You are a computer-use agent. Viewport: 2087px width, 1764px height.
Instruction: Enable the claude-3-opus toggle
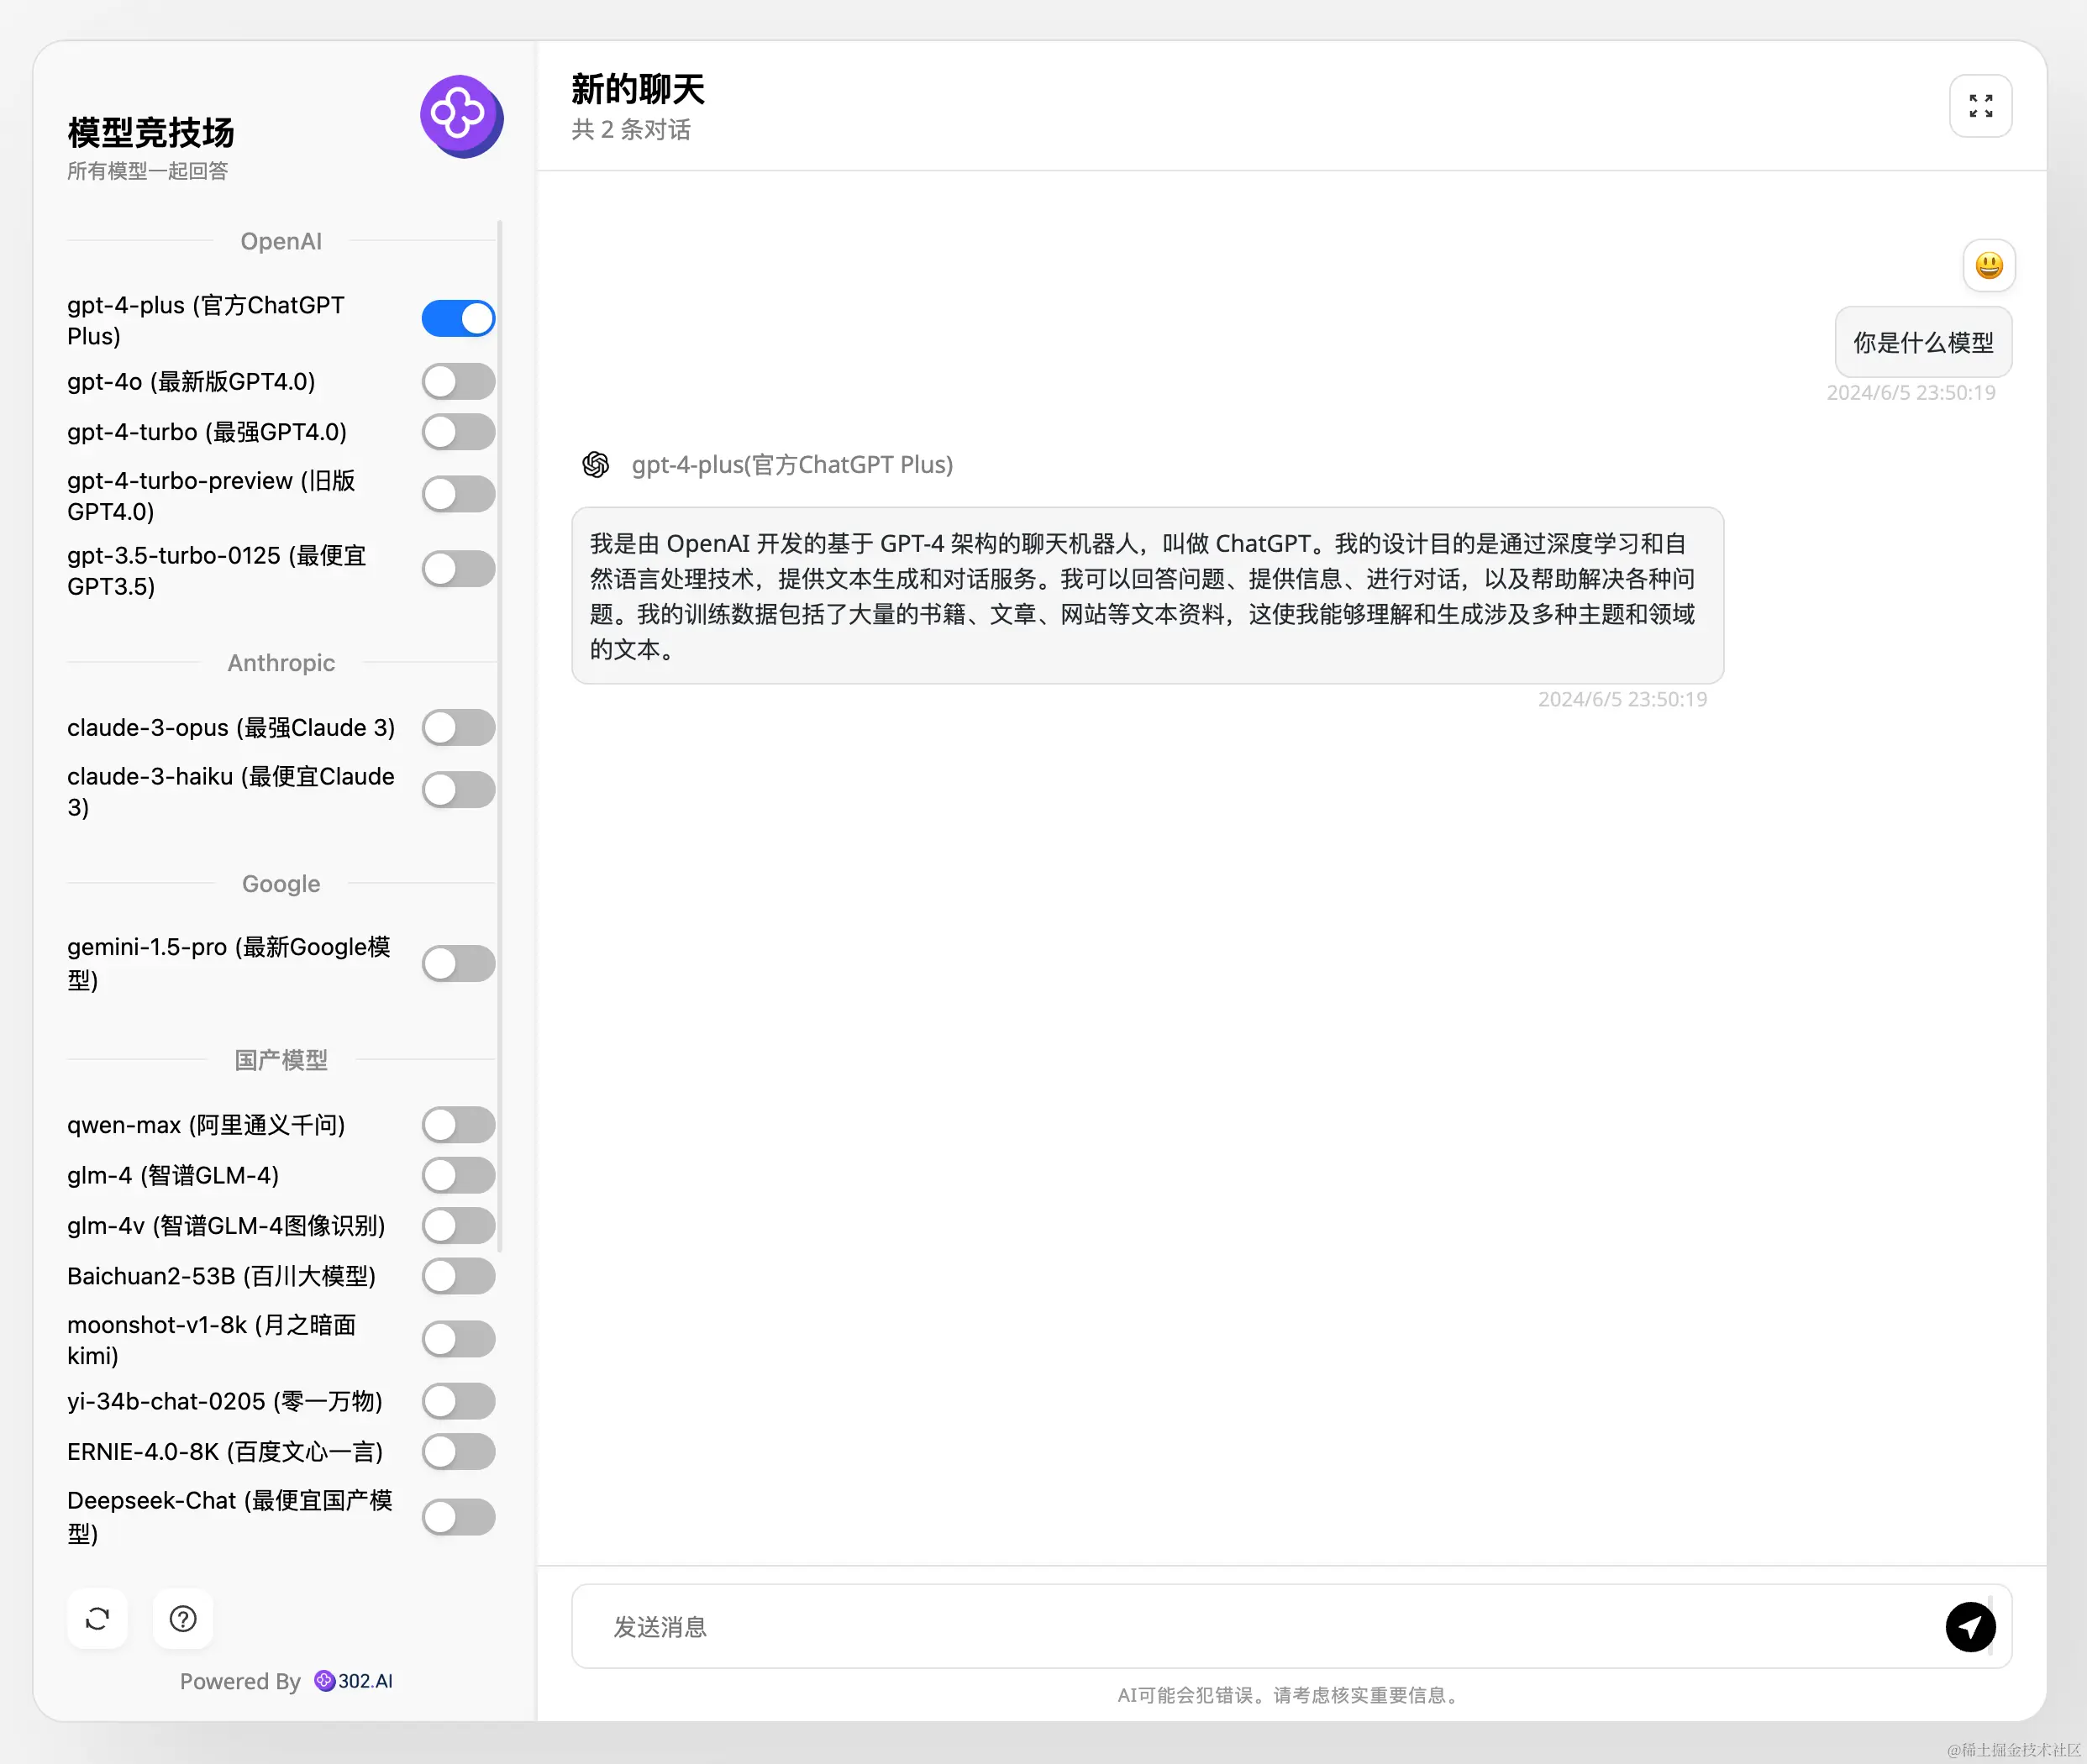point(458,728)
